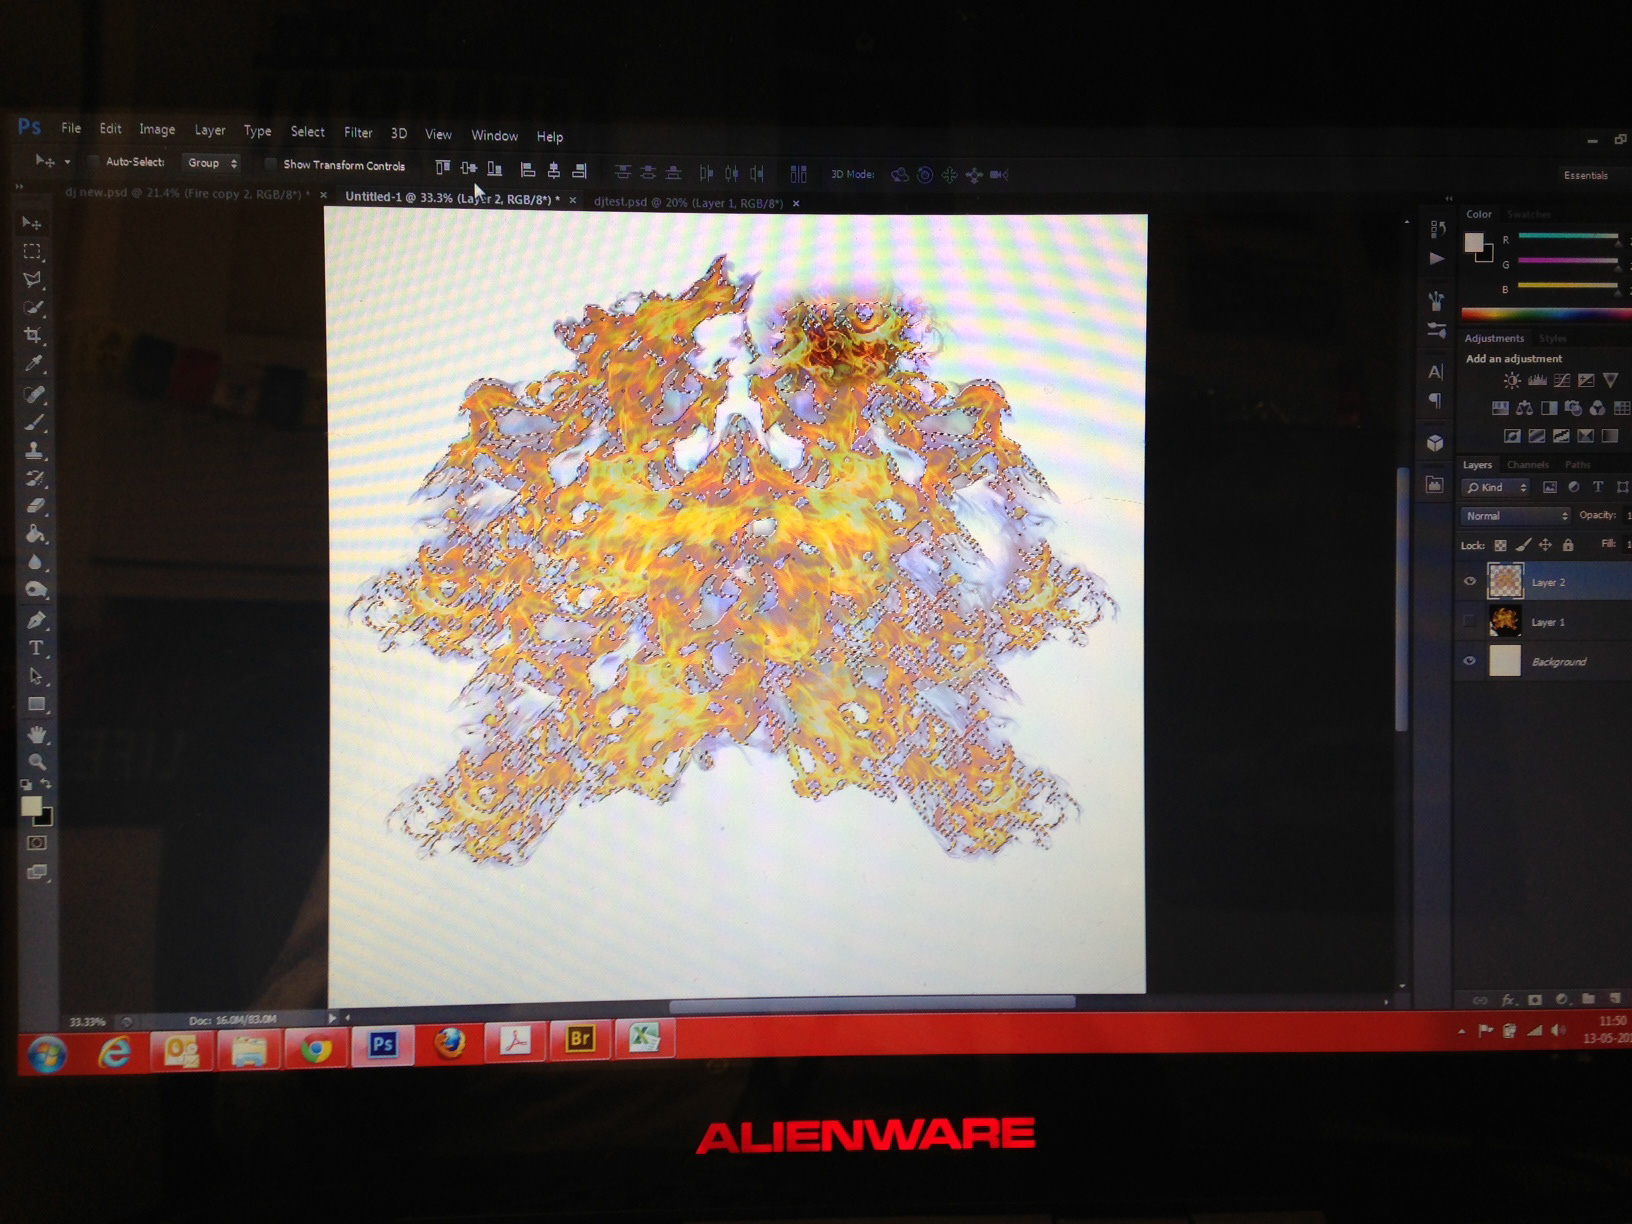Viewport: 1632px width, 1224px height.
Task: Open status bar info arrow
Action: tap(333, 1018)
